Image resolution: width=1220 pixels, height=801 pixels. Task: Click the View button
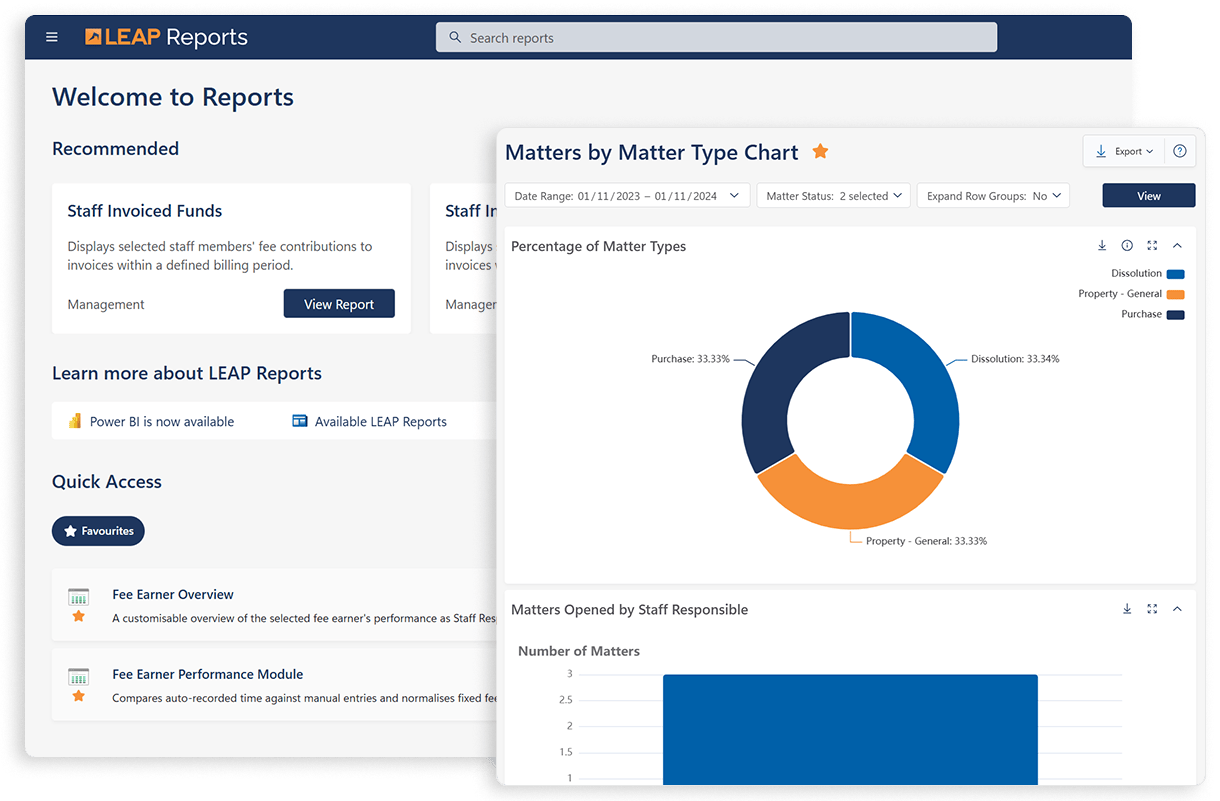tap(1149, 196)
